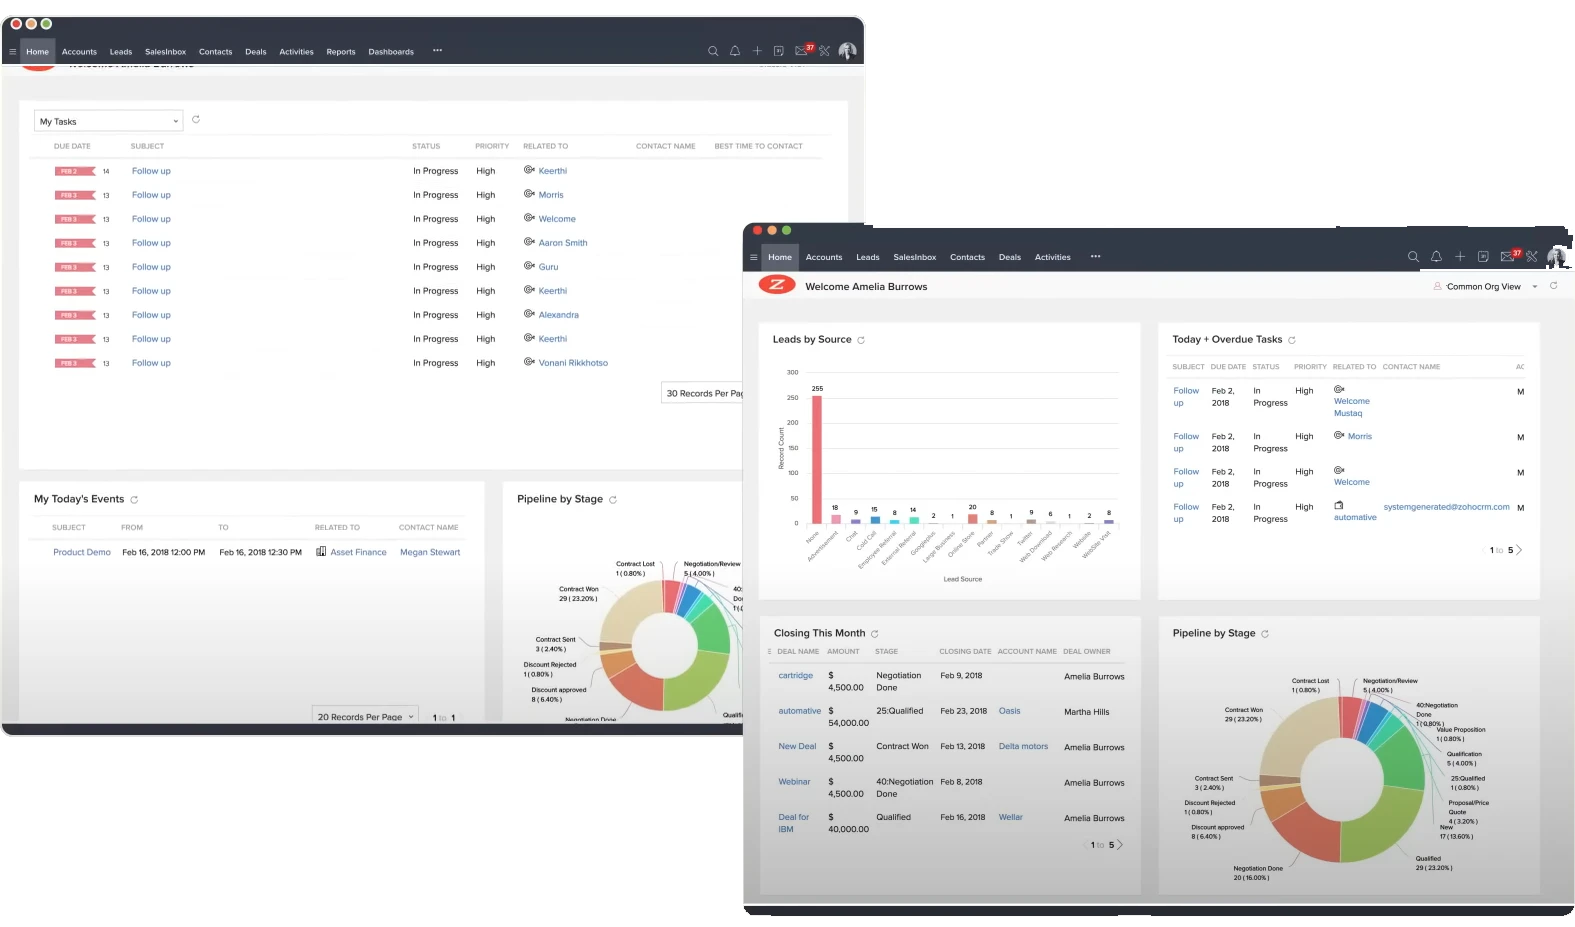Open the 20 Records Per Page dropdown
The width and height of the screenshot is (1575, 927).
(365, 717)
